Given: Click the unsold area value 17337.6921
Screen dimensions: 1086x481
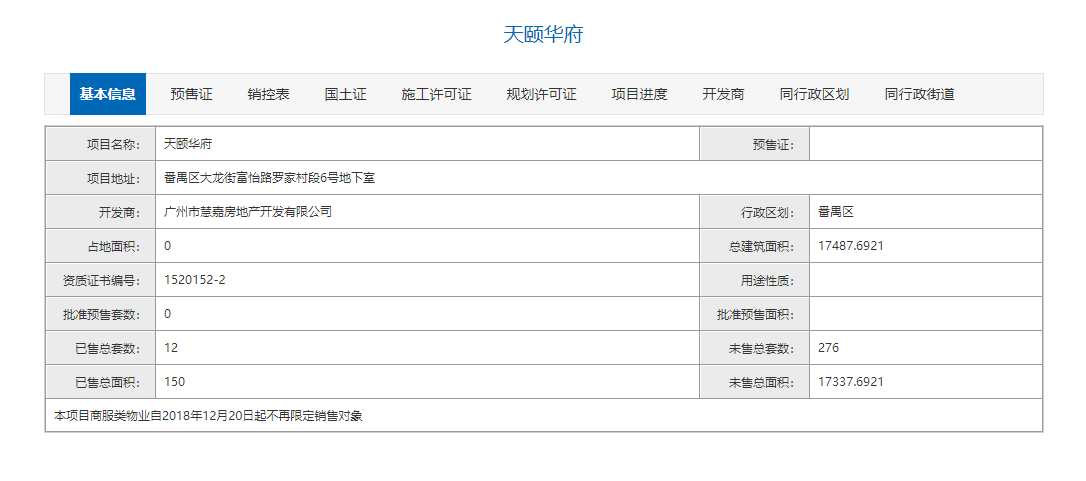Looking at the screenshot, I should [x=850, y=382].
